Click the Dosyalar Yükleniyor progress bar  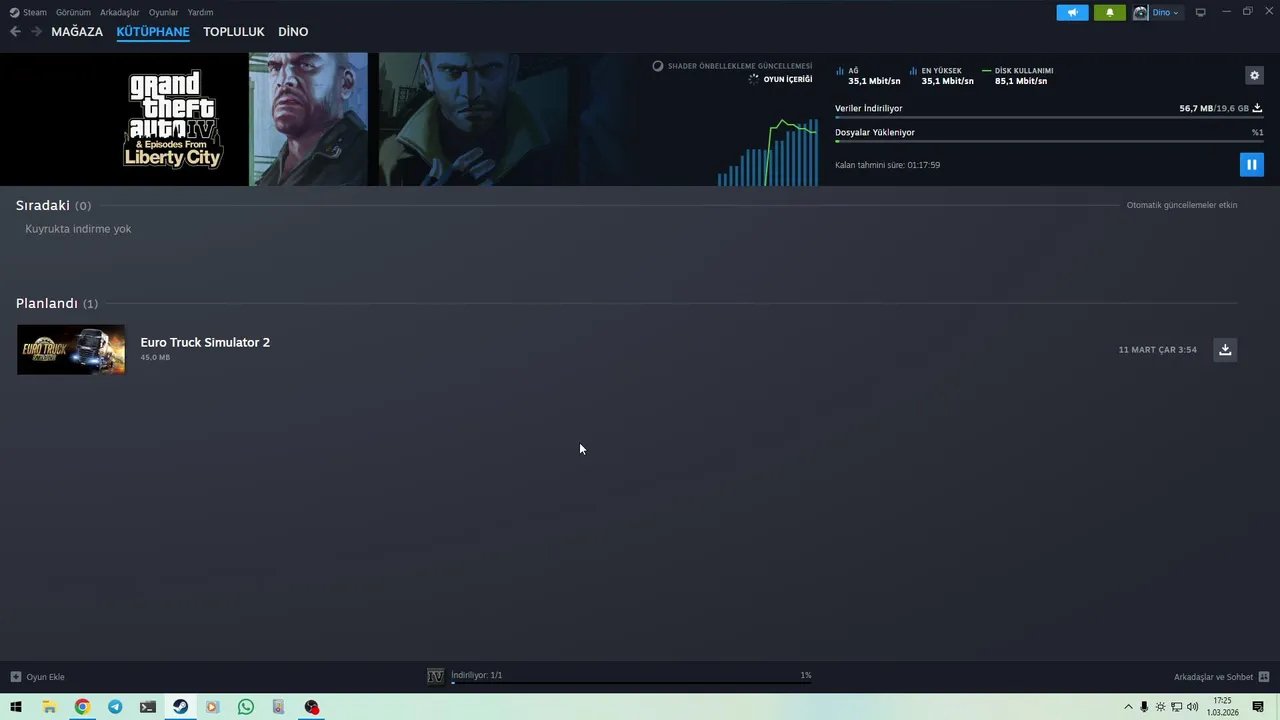[1049, 142]
